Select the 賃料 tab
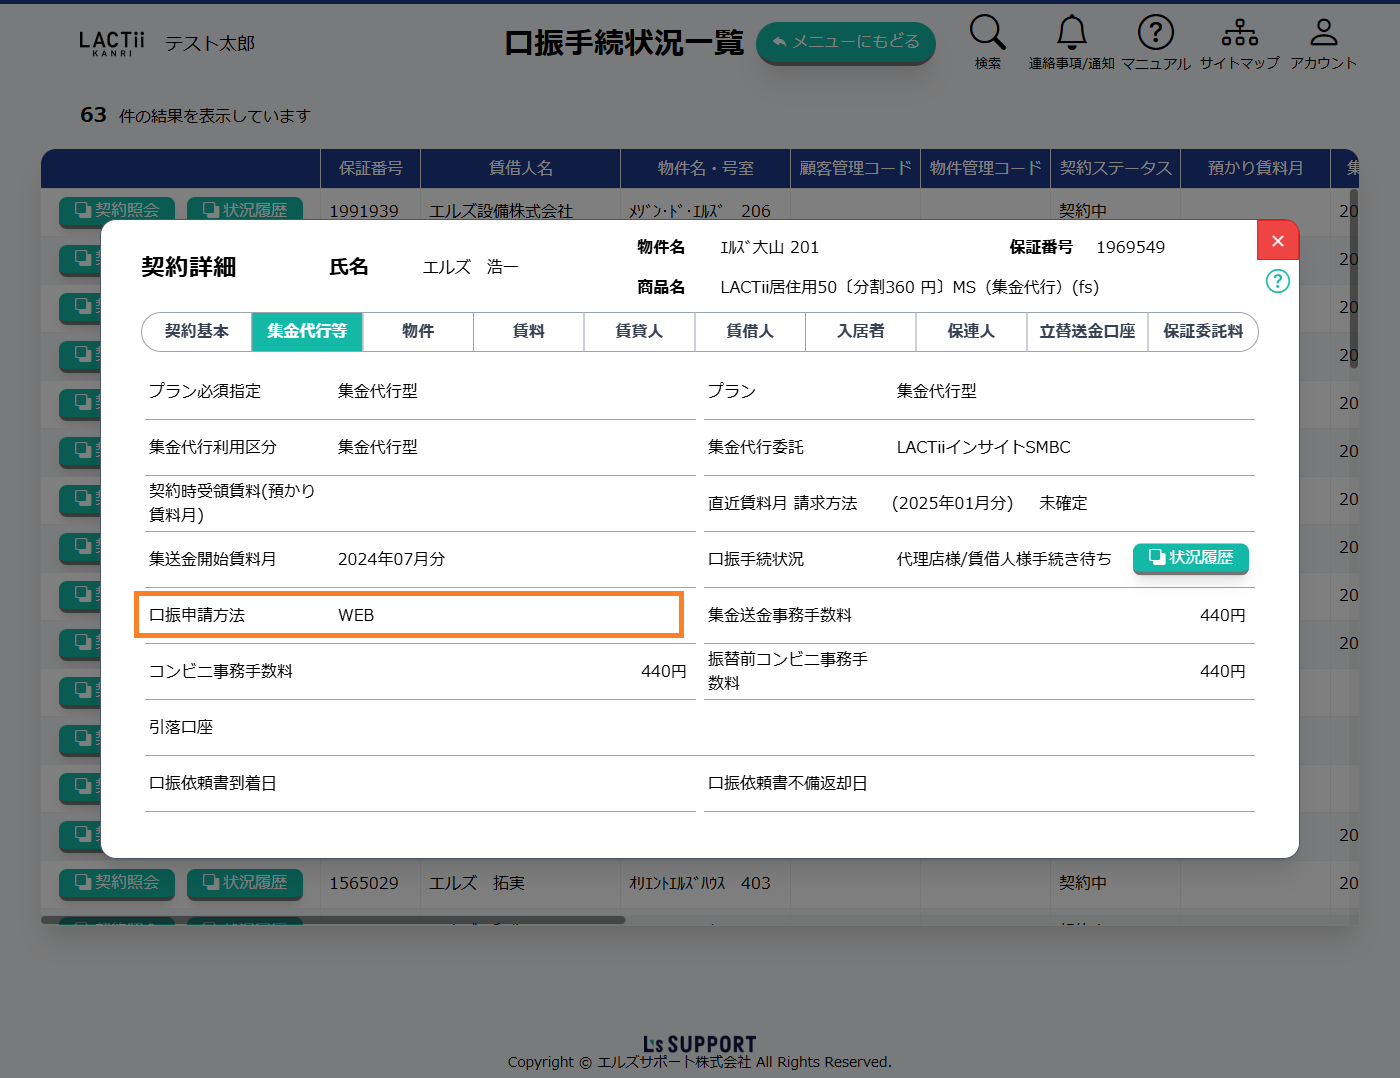1400x1078 pixels. tap(528, 331)
